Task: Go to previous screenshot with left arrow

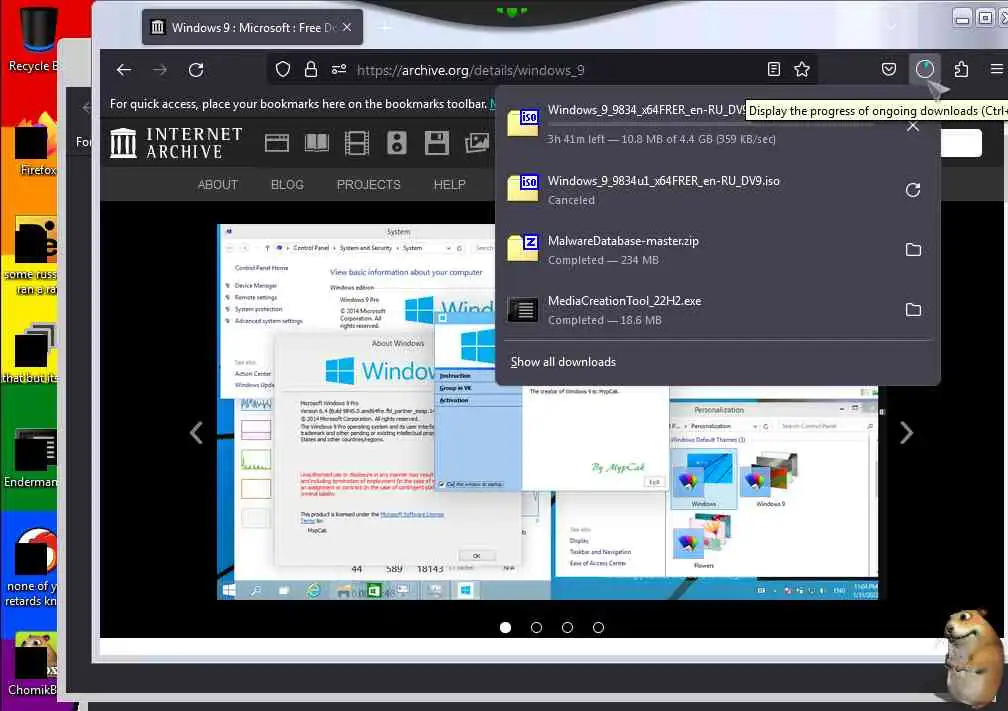Action: [x=197, y=433]
